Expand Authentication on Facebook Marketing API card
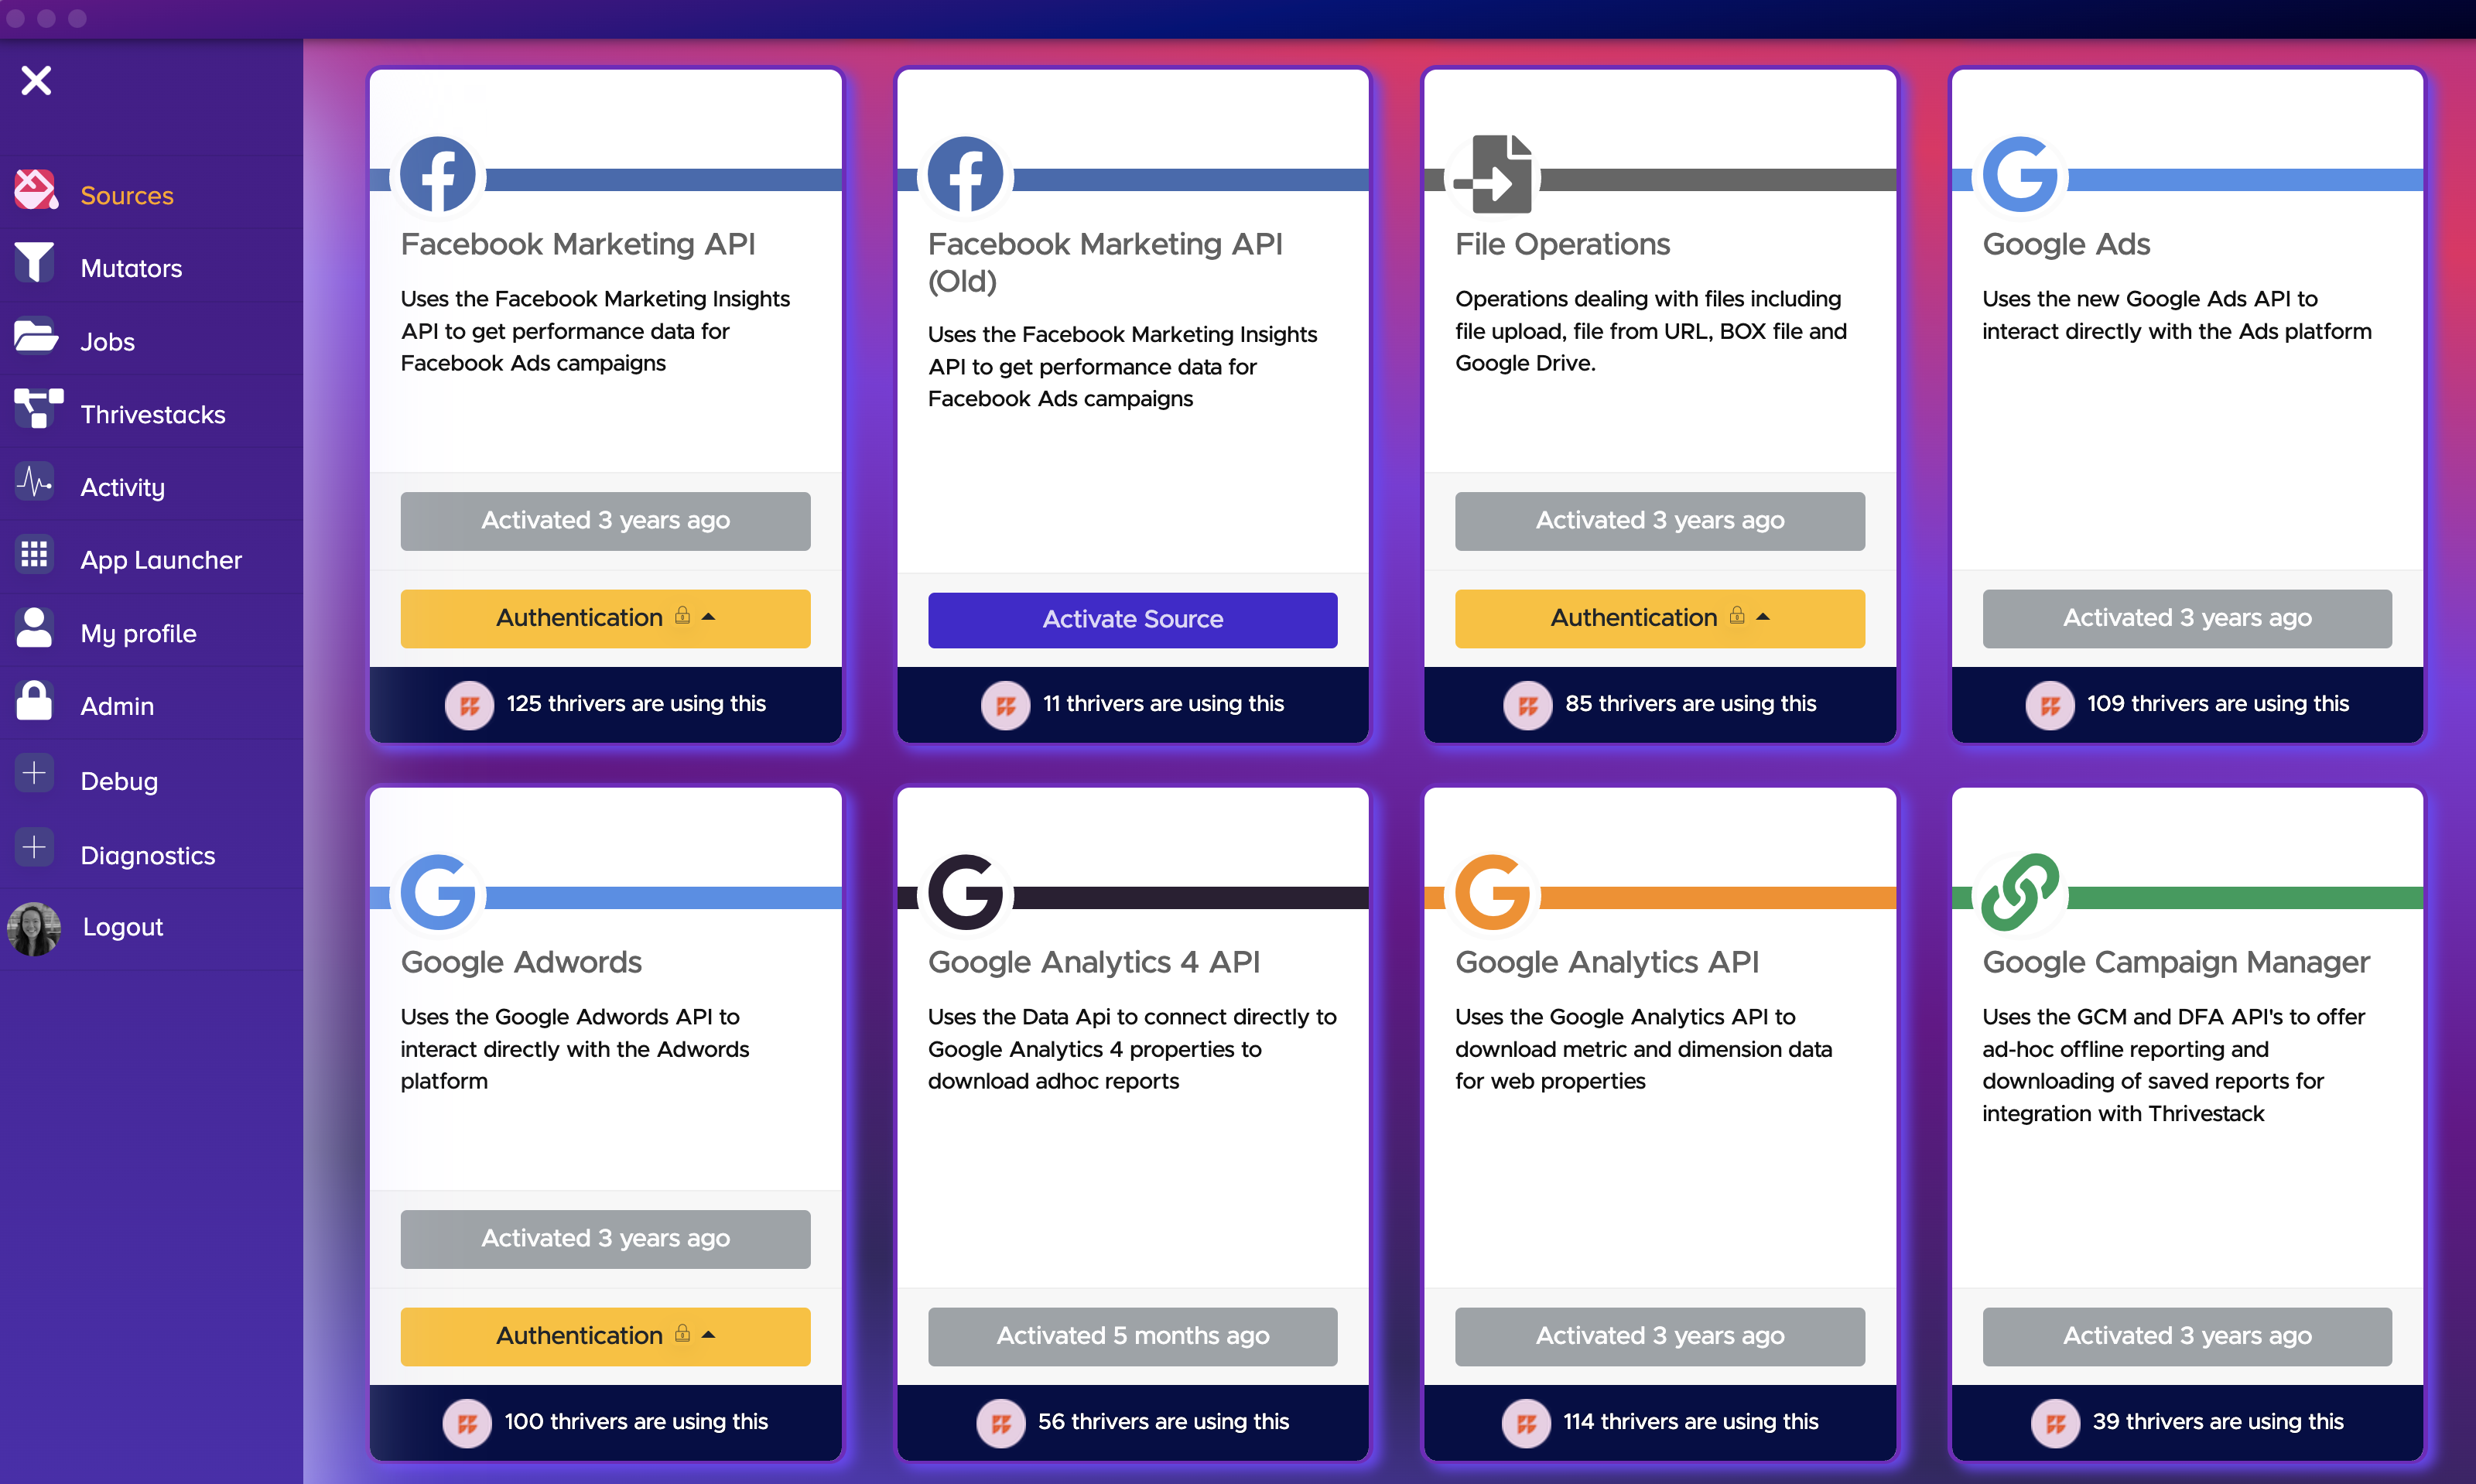This screenshot has width=2476, height=1484. tap(605, 618)
